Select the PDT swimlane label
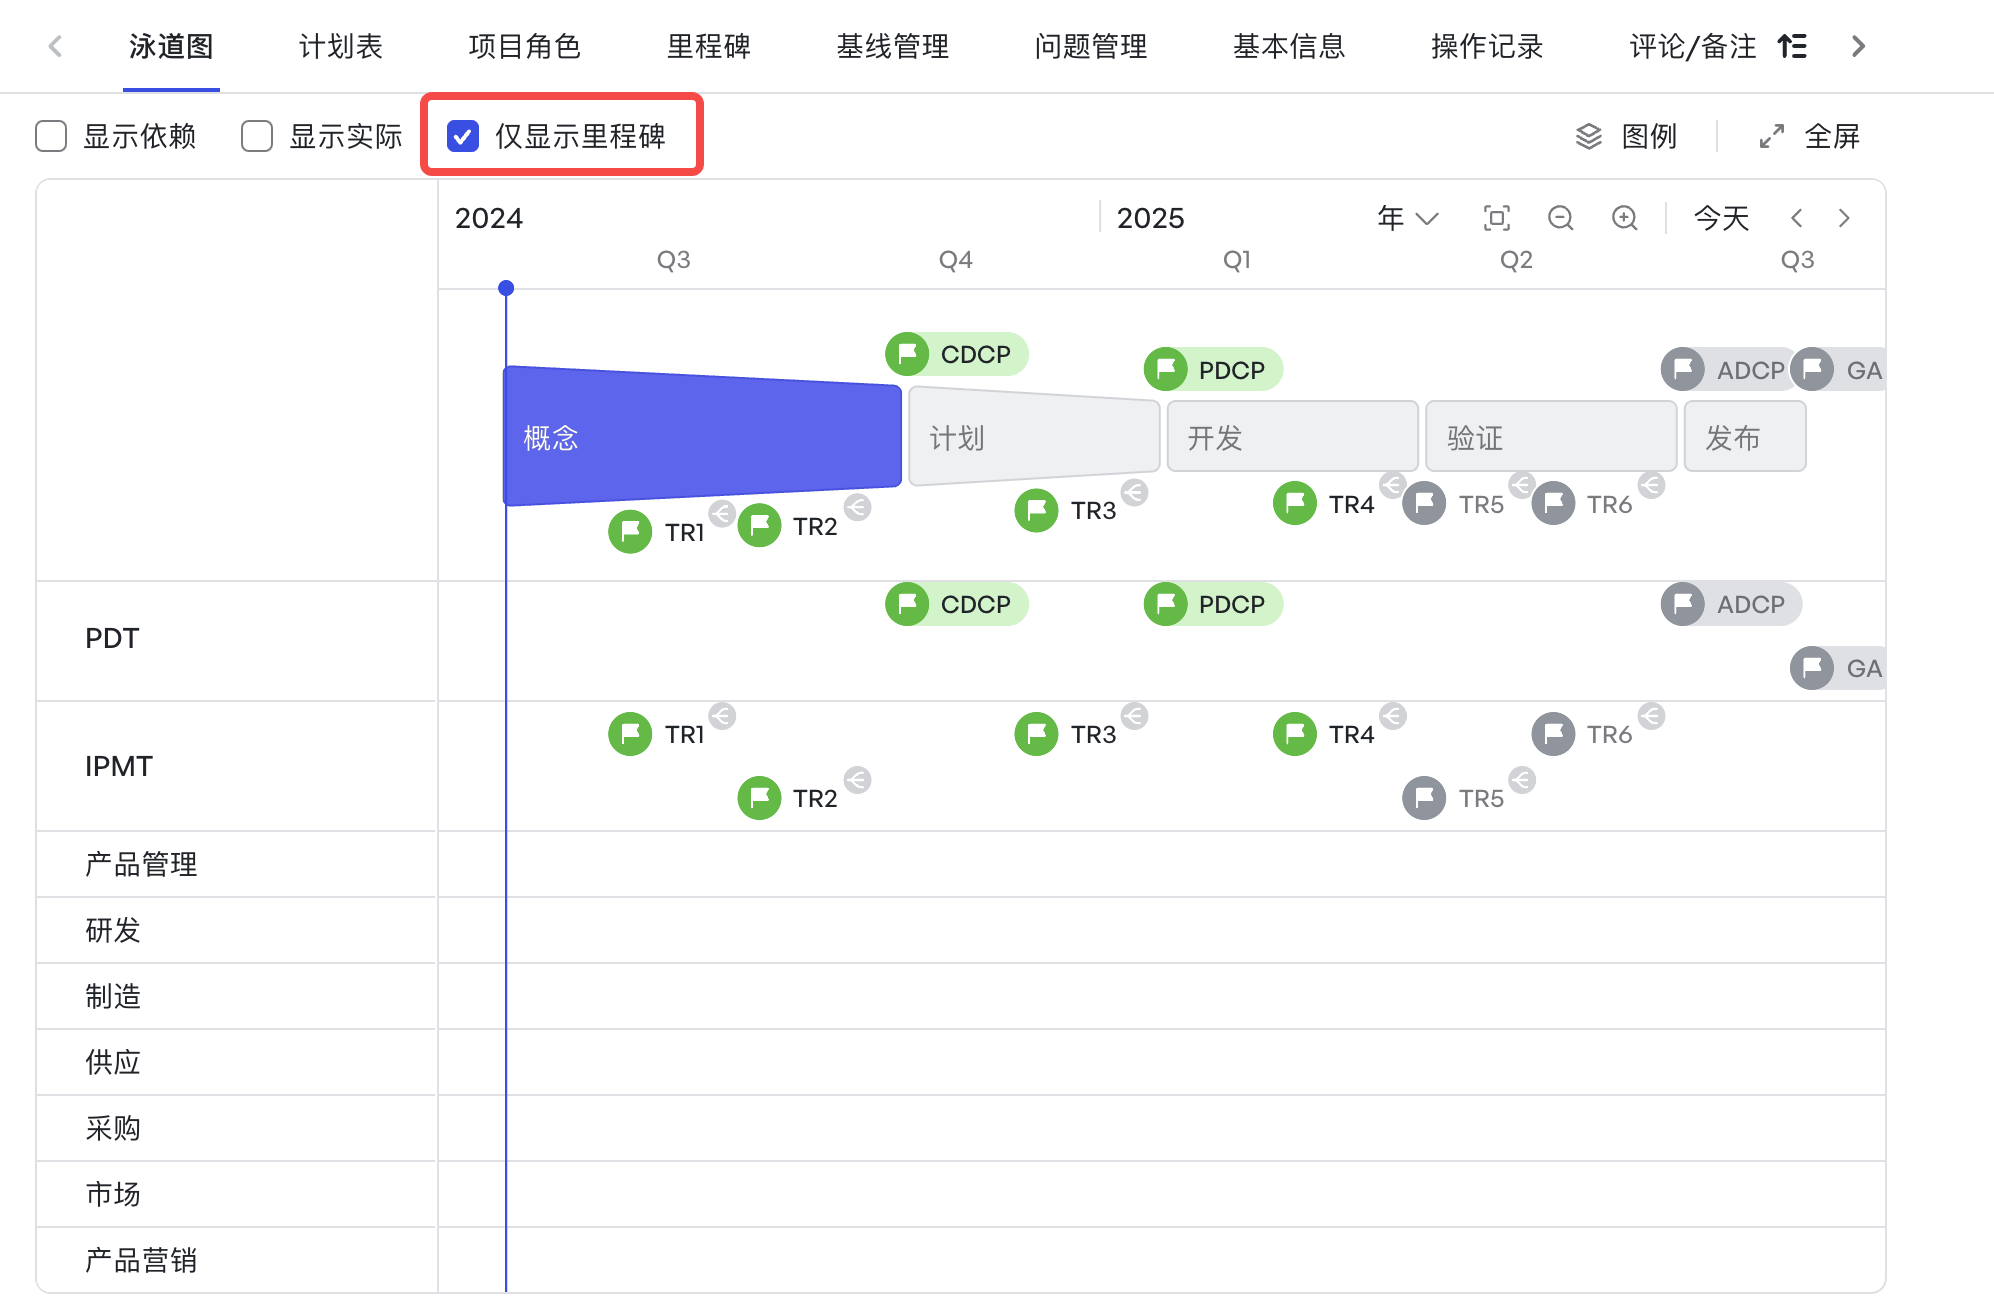The image size is (1994, 1300). point(112,638)
